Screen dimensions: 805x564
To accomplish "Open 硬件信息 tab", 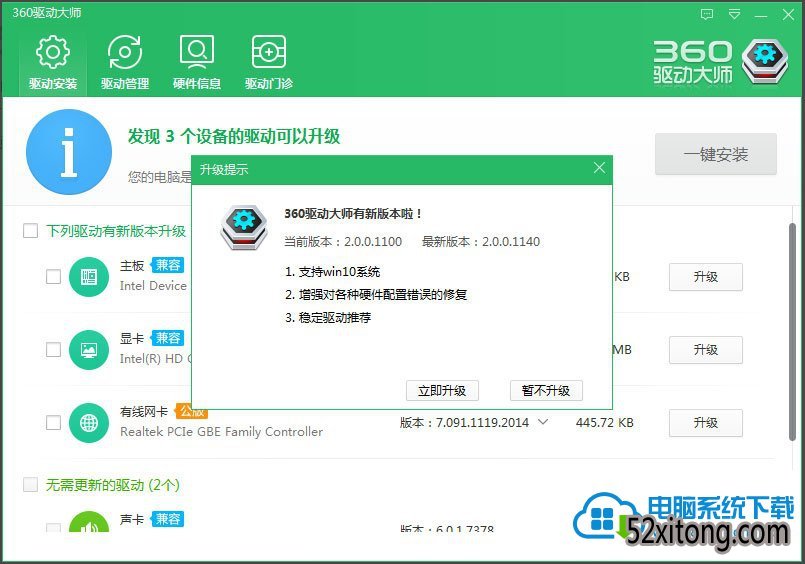I will coord(197,63).
